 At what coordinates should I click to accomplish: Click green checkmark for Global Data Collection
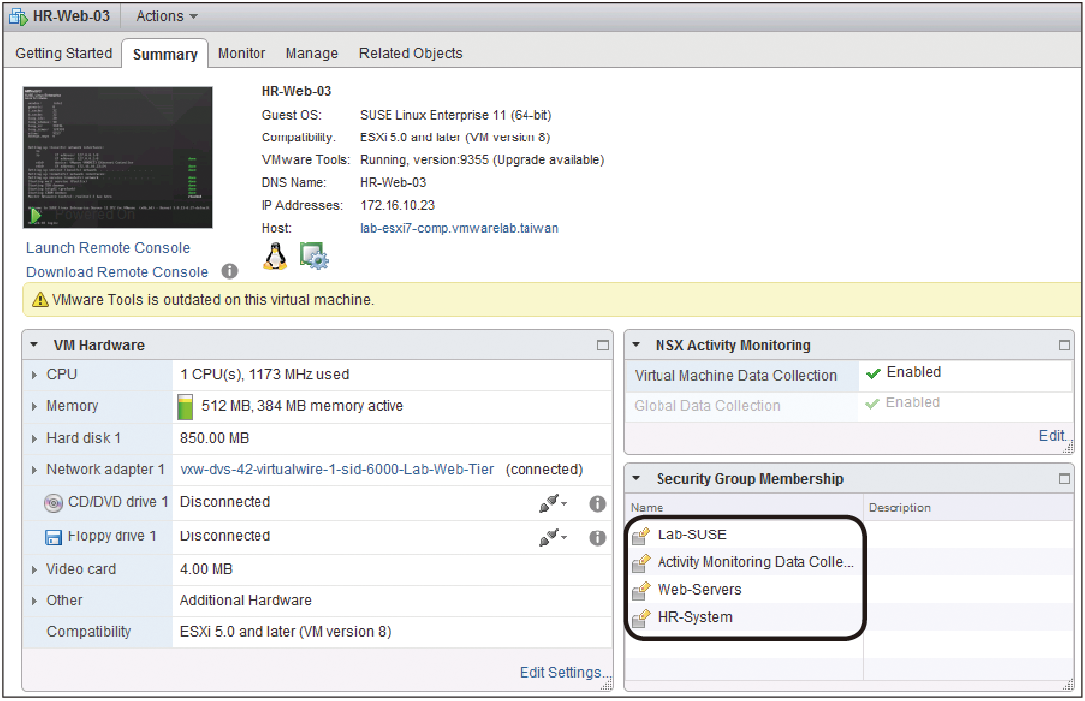tap(873, 403)
